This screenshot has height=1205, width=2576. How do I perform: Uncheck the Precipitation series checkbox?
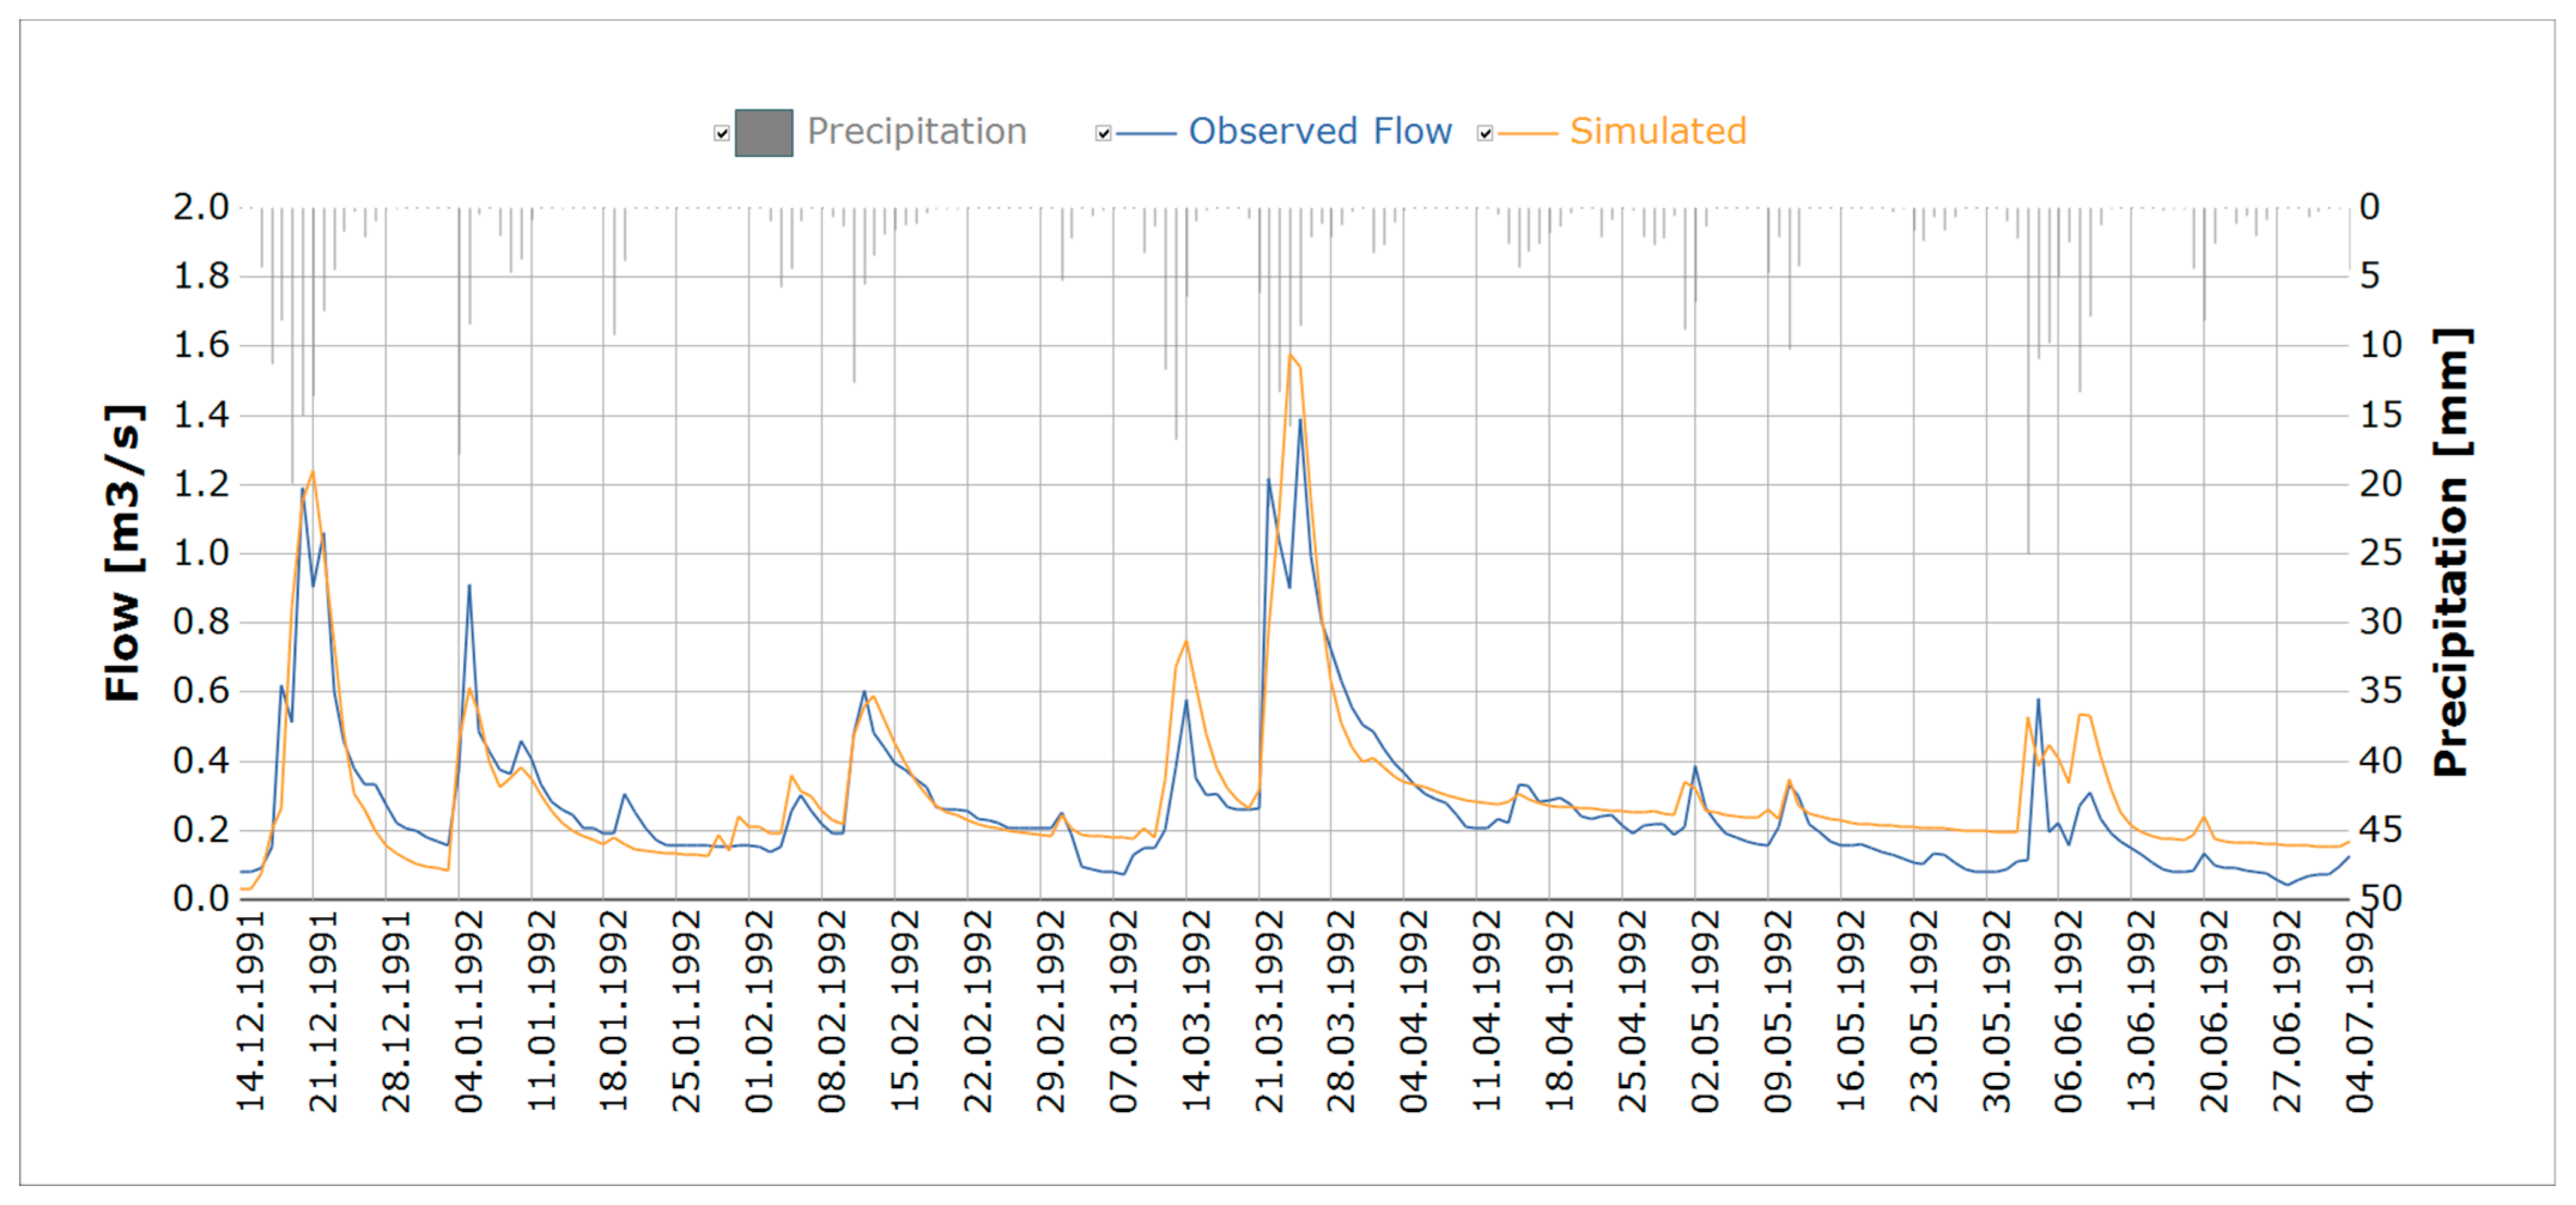[x=721, y=133]
